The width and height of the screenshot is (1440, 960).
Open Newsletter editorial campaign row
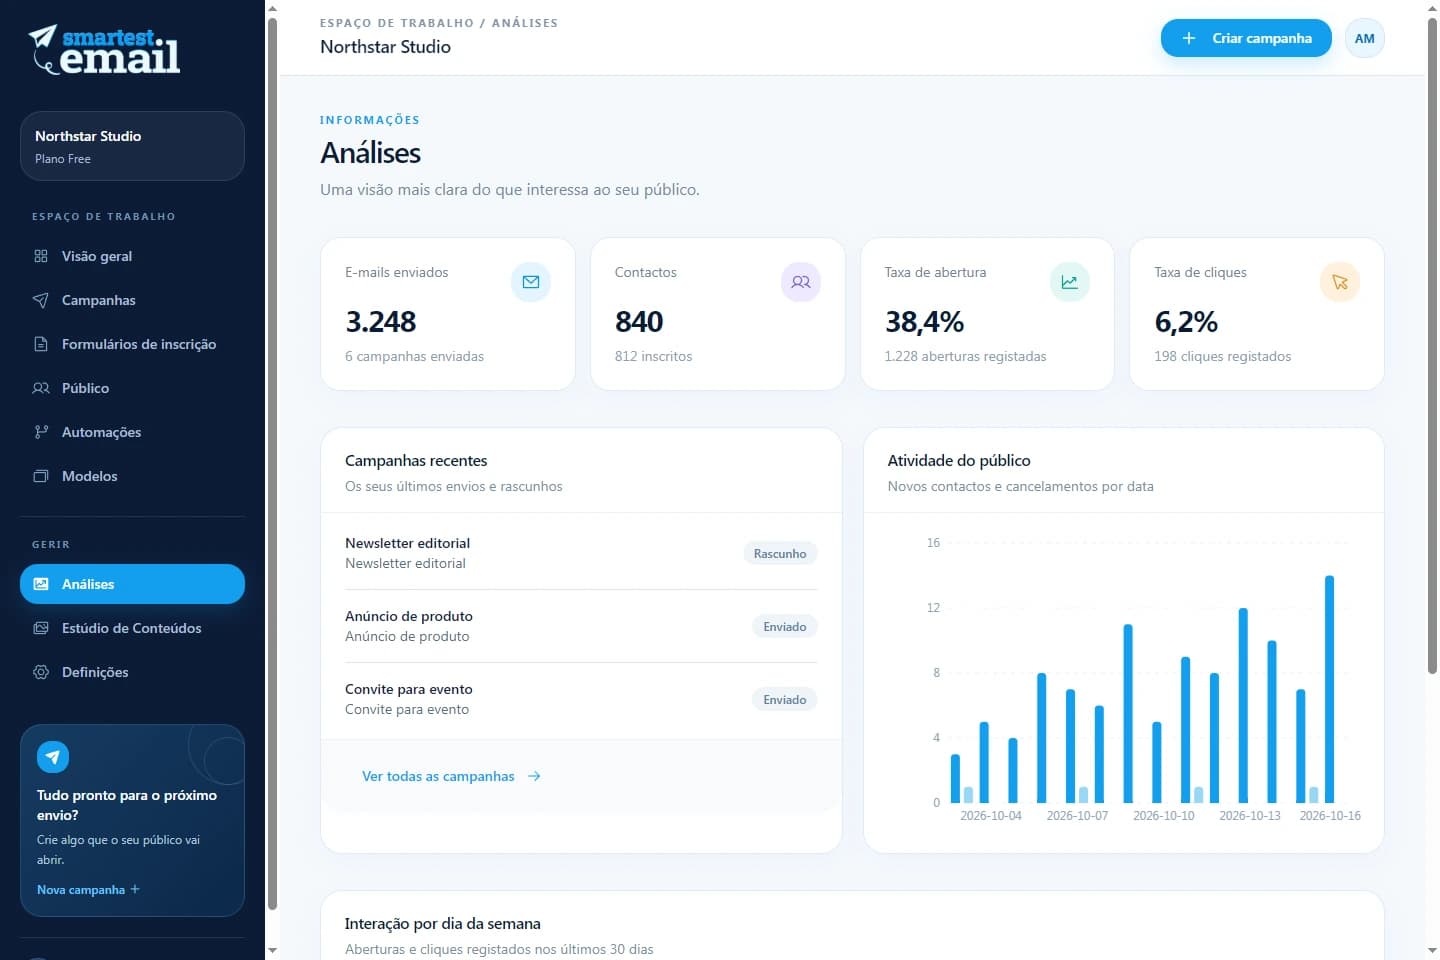coord(581,553)
